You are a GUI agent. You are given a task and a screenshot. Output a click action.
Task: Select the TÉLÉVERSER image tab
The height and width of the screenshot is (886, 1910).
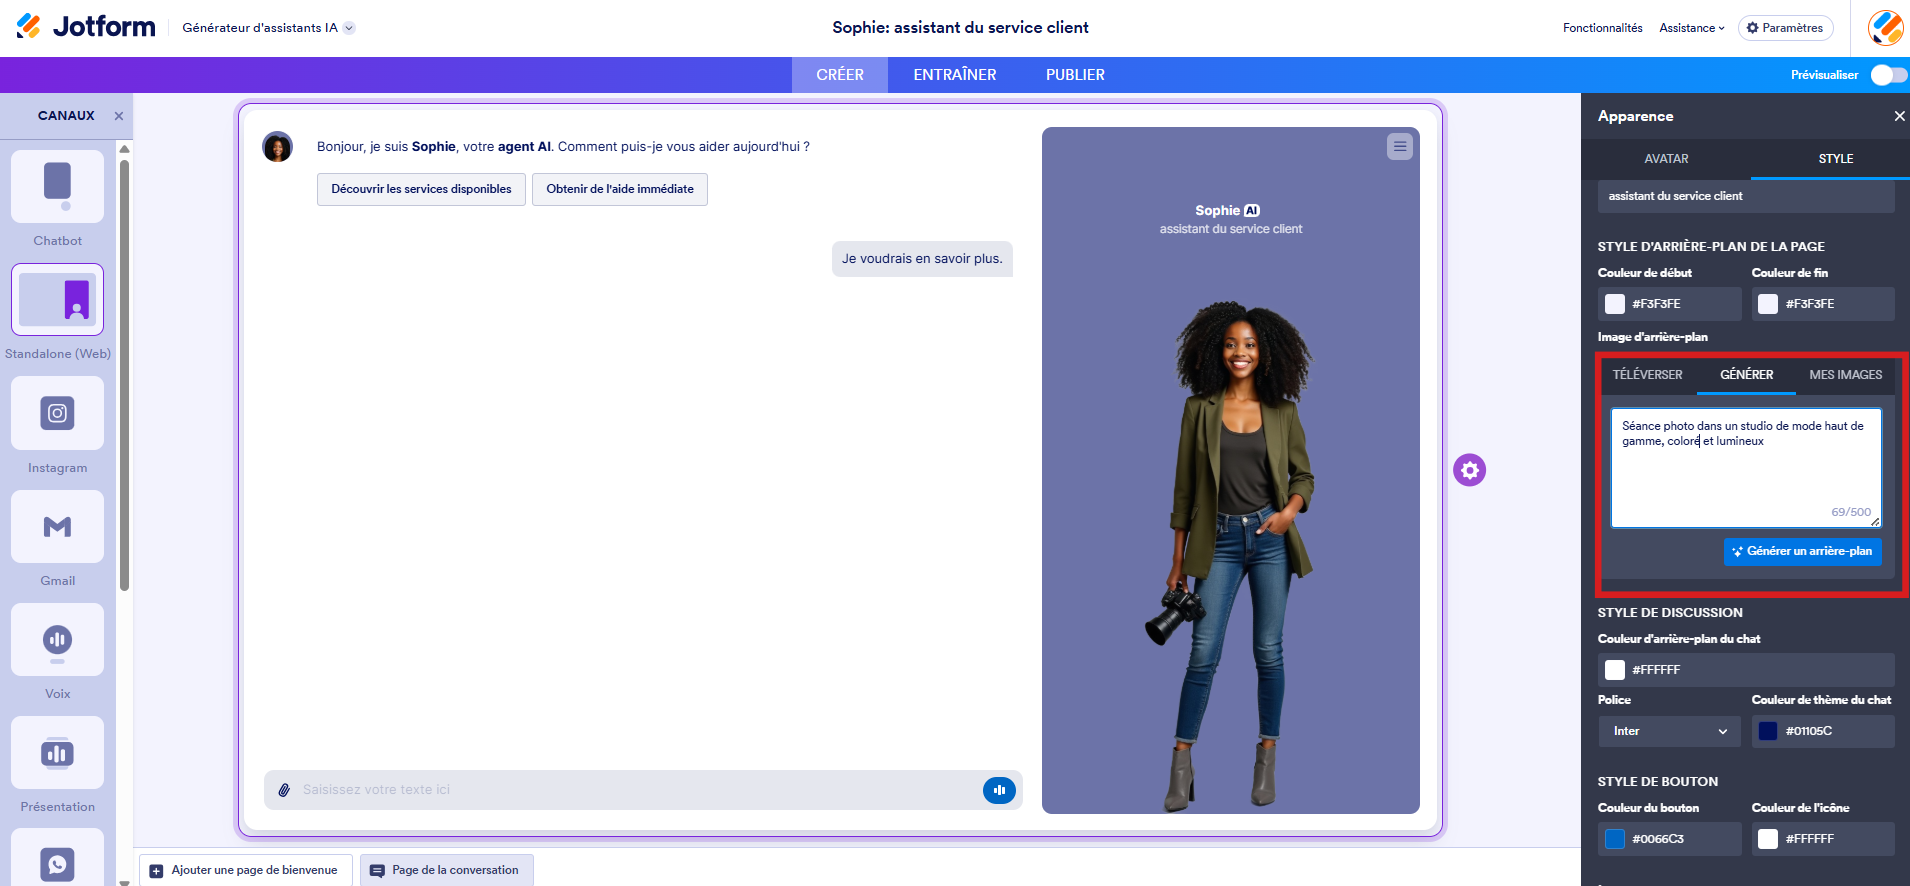click(x=1647, y=375)
